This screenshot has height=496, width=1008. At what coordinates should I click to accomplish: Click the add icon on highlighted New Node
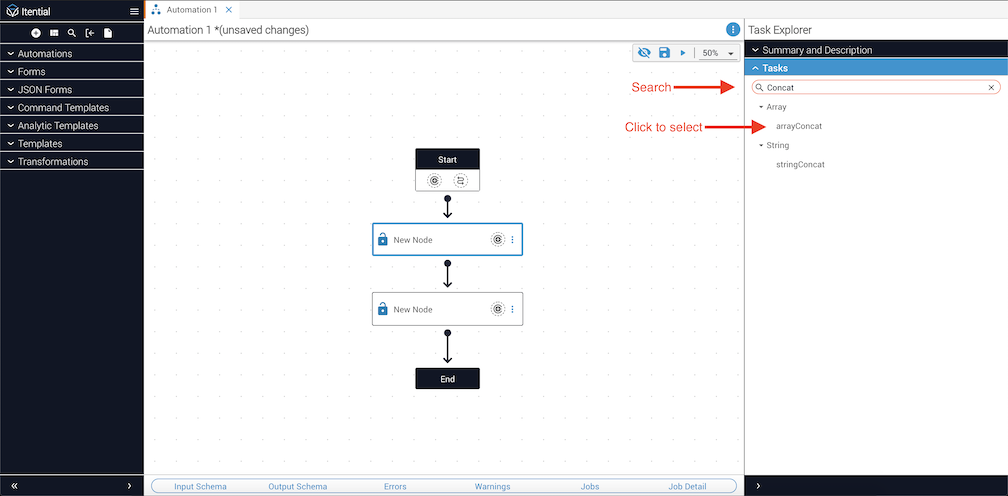coord(498,240)
